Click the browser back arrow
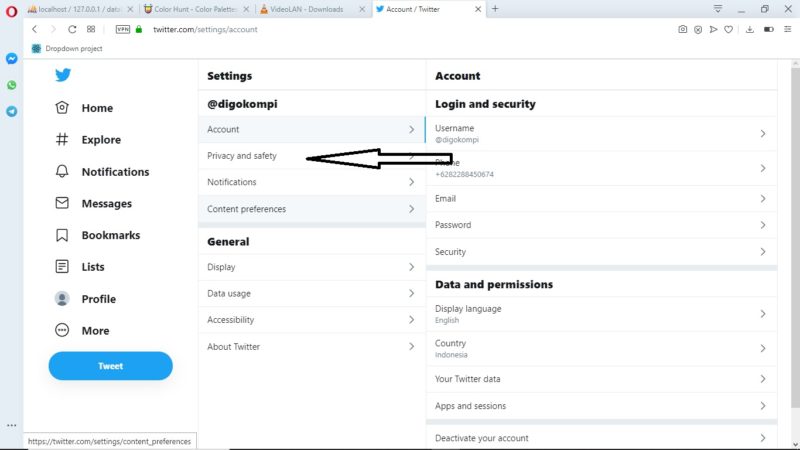This screenshot has height=450, width=800. [x=35, y=29]
